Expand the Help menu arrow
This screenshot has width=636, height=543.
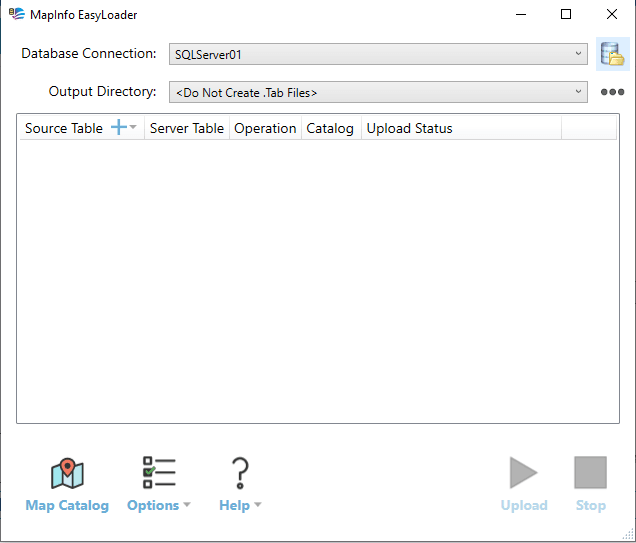pyautogui.click(x=258, y=506)
